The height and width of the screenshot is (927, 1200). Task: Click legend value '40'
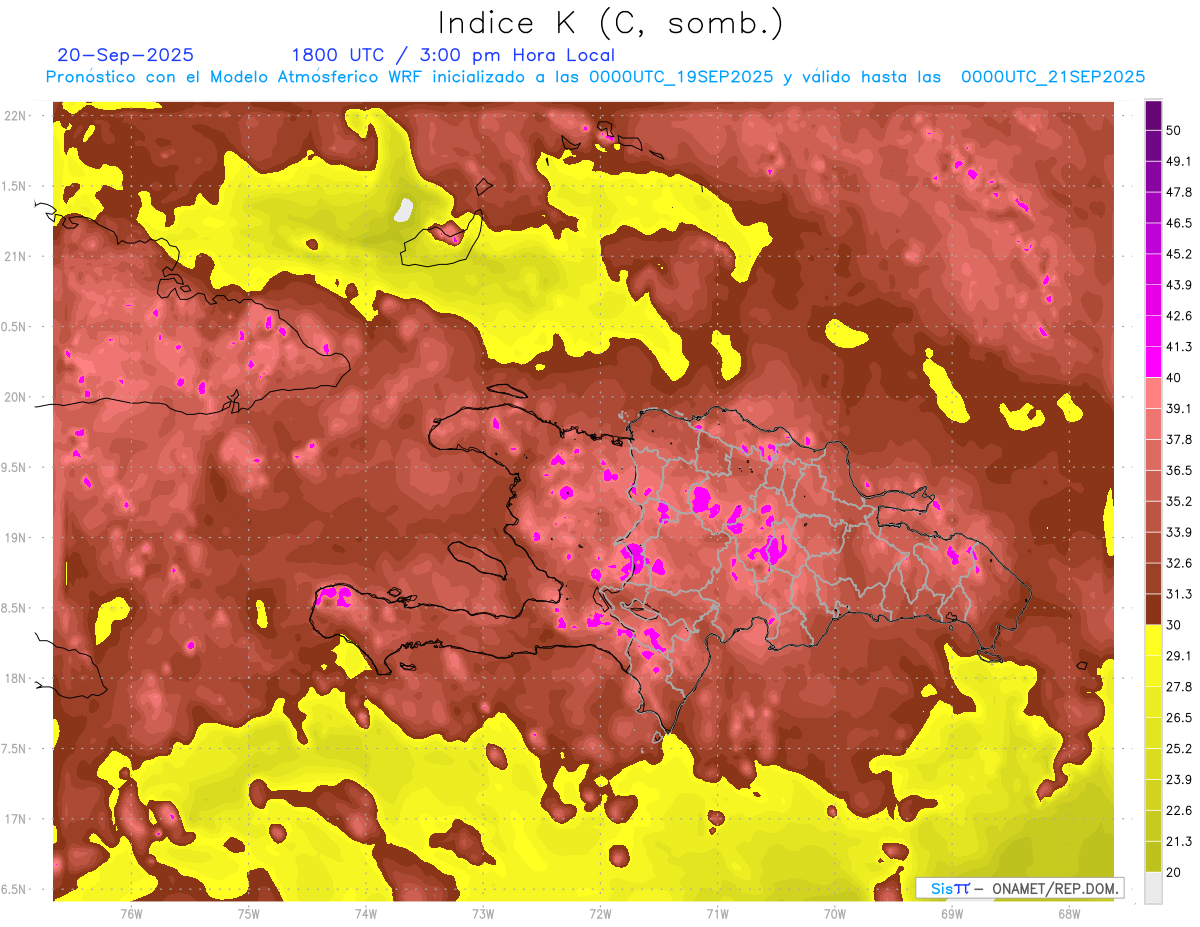pos(1174,377)
